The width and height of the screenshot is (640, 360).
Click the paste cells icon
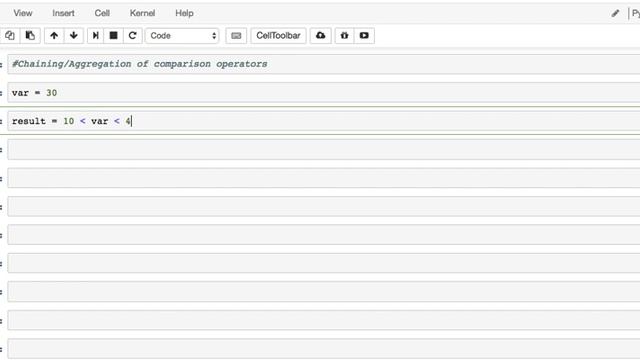[30, 36]
